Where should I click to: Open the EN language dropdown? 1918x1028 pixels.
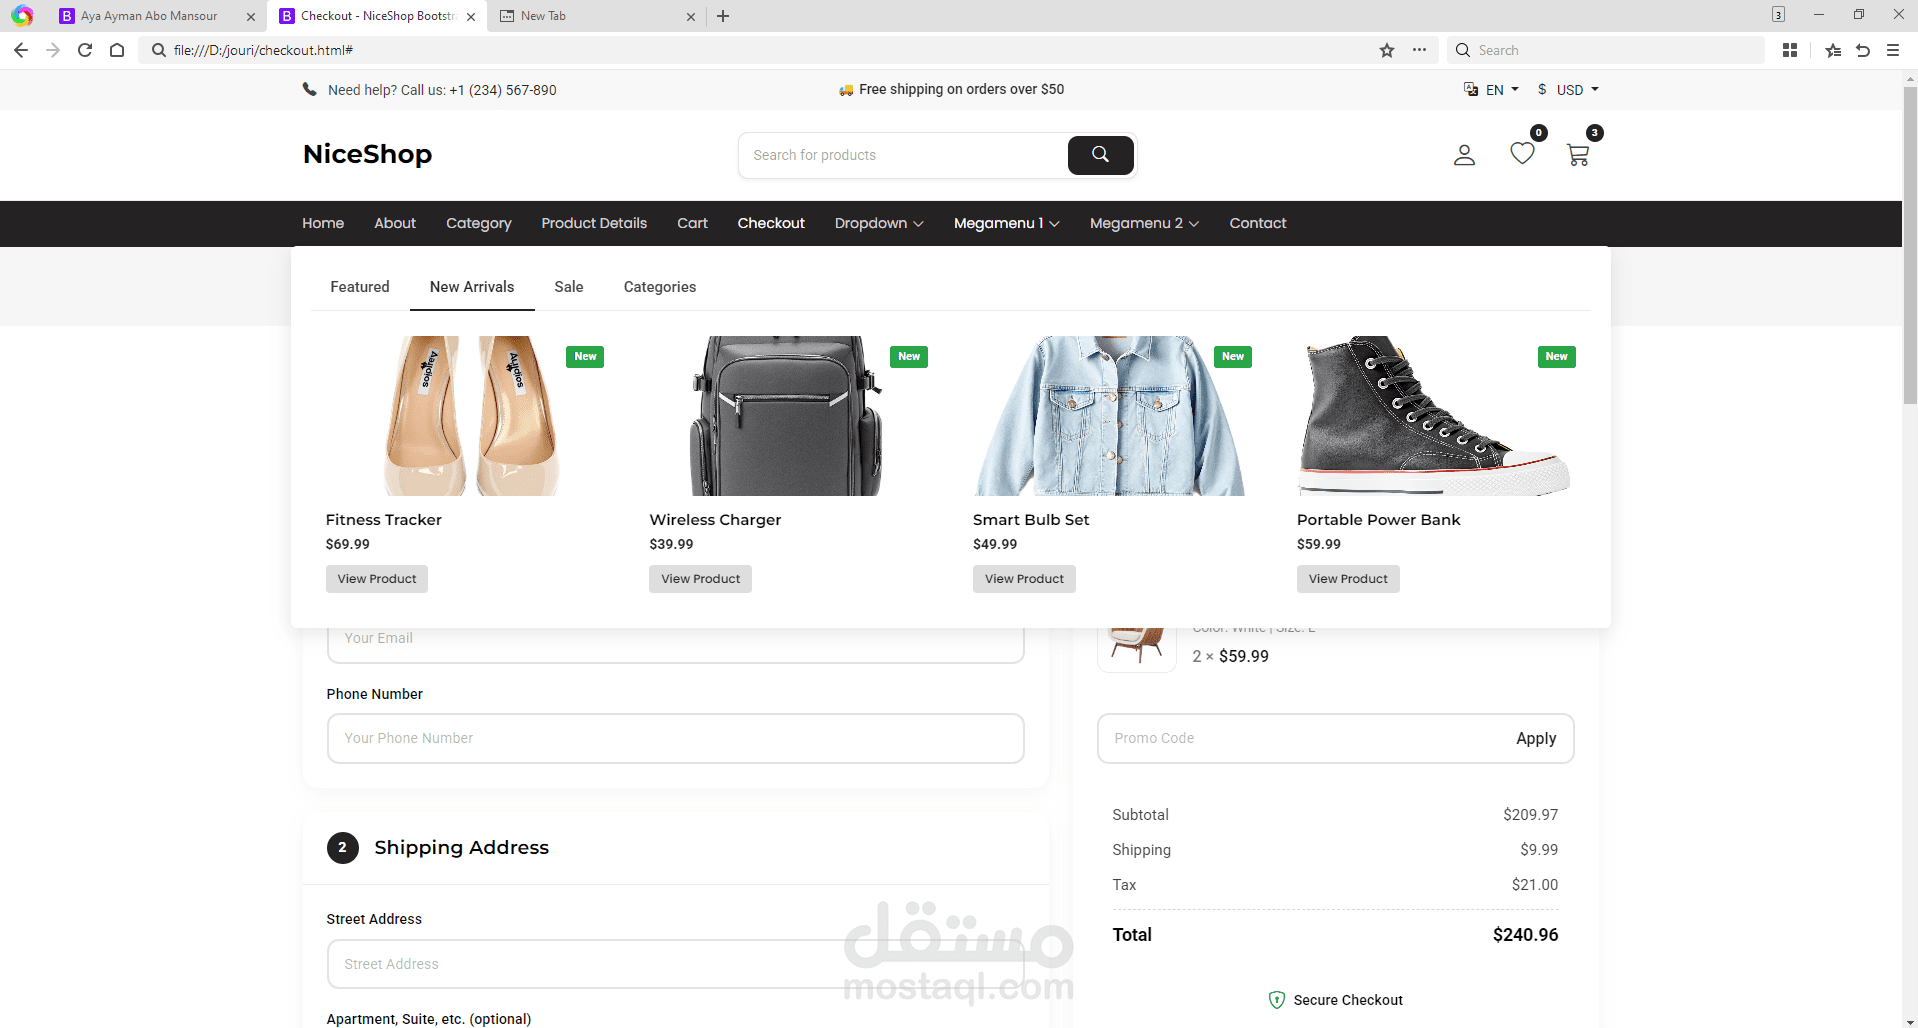pos(1491,90)
